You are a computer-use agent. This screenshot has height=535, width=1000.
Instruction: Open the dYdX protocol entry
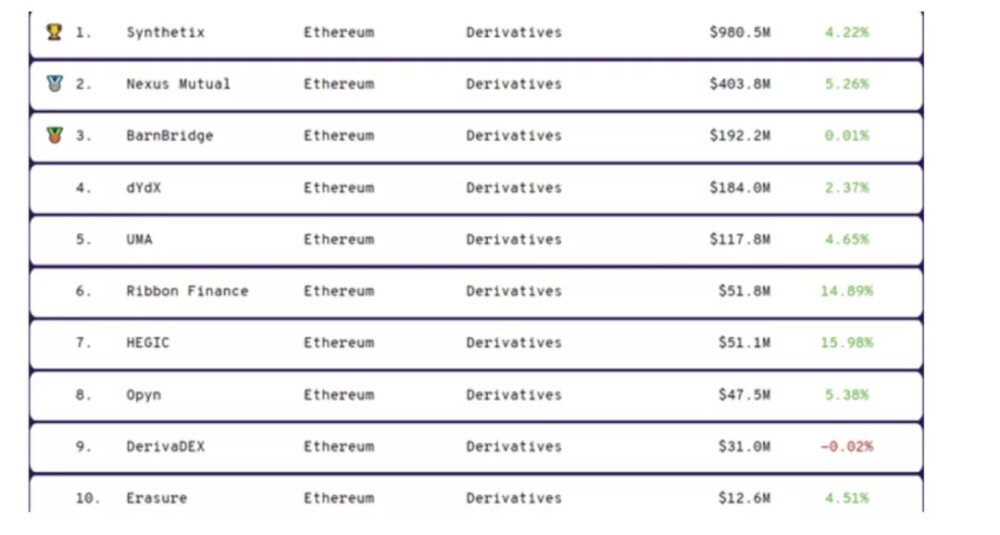(x=143, y=188)
